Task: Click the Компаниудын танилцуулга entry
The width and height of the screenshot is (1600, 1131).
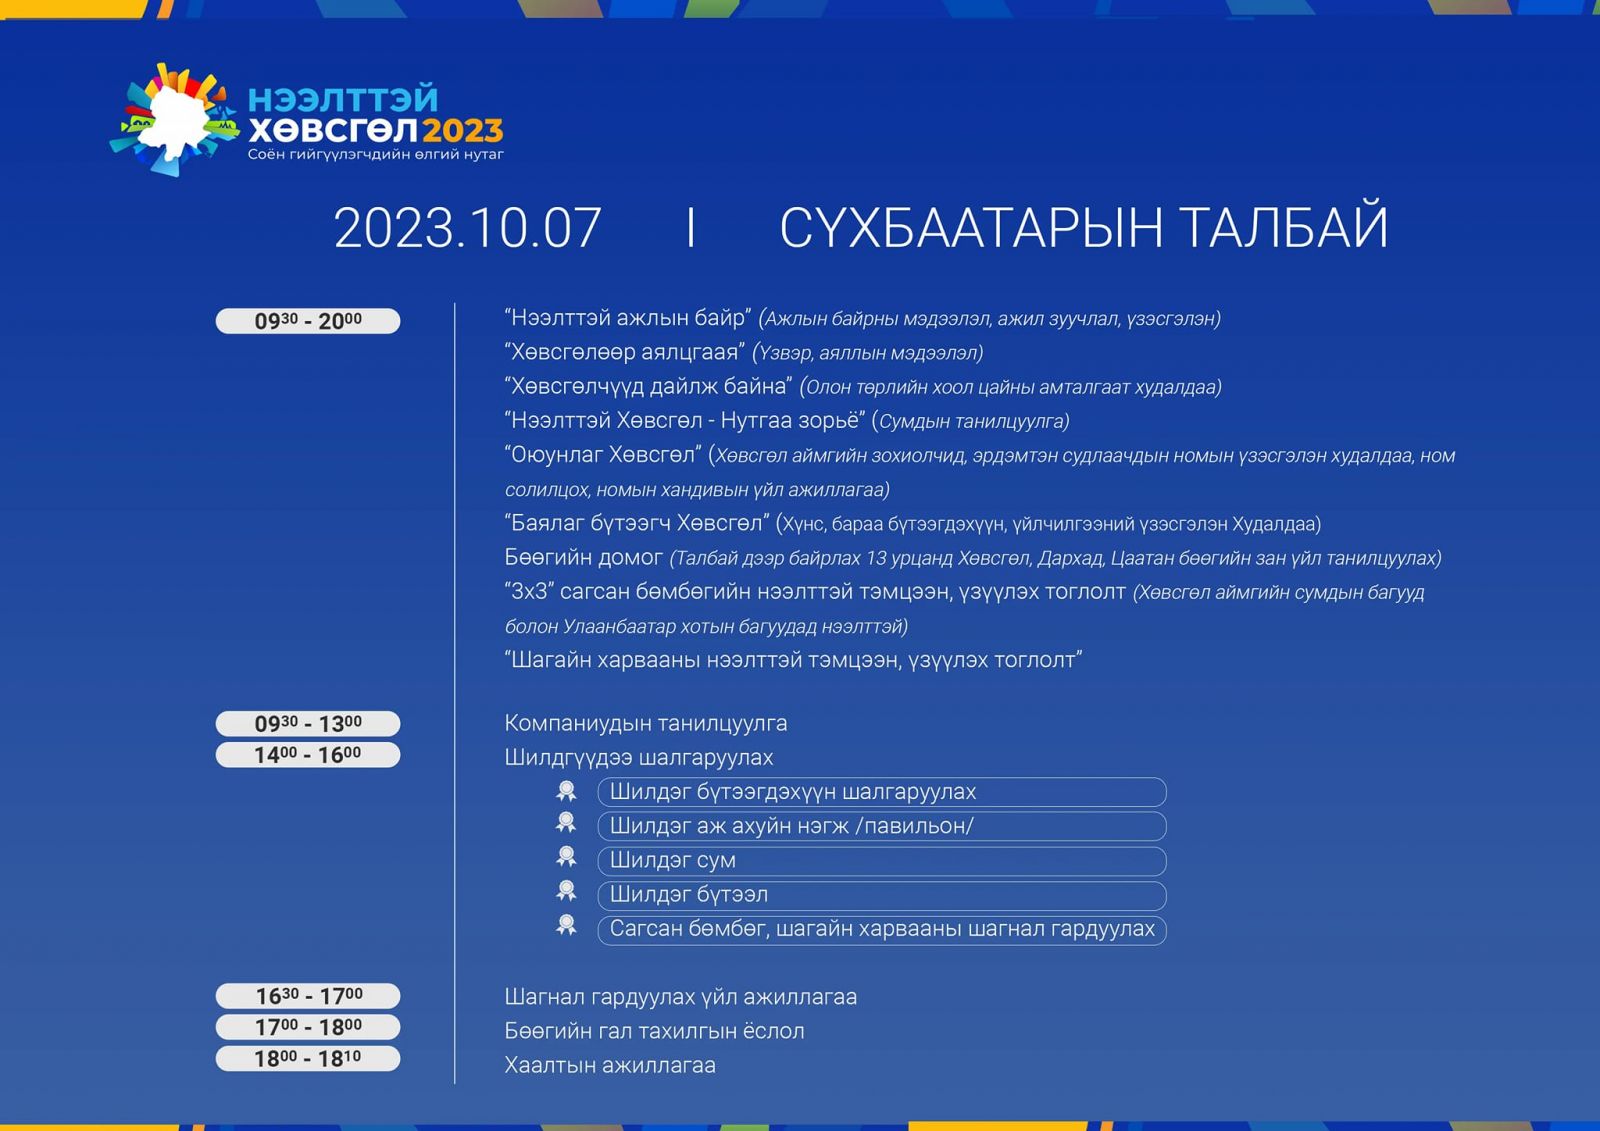Action: (646, 723)
